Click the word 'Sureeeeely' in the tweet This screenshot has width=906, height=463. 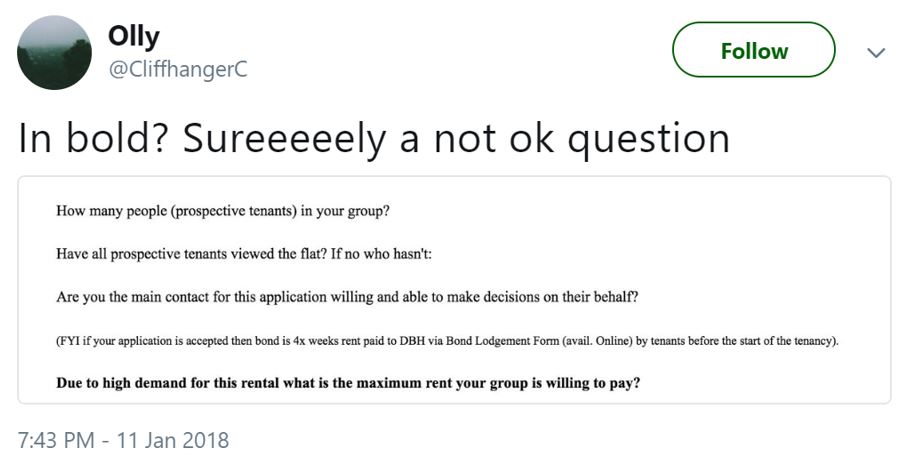coord(284,139)
